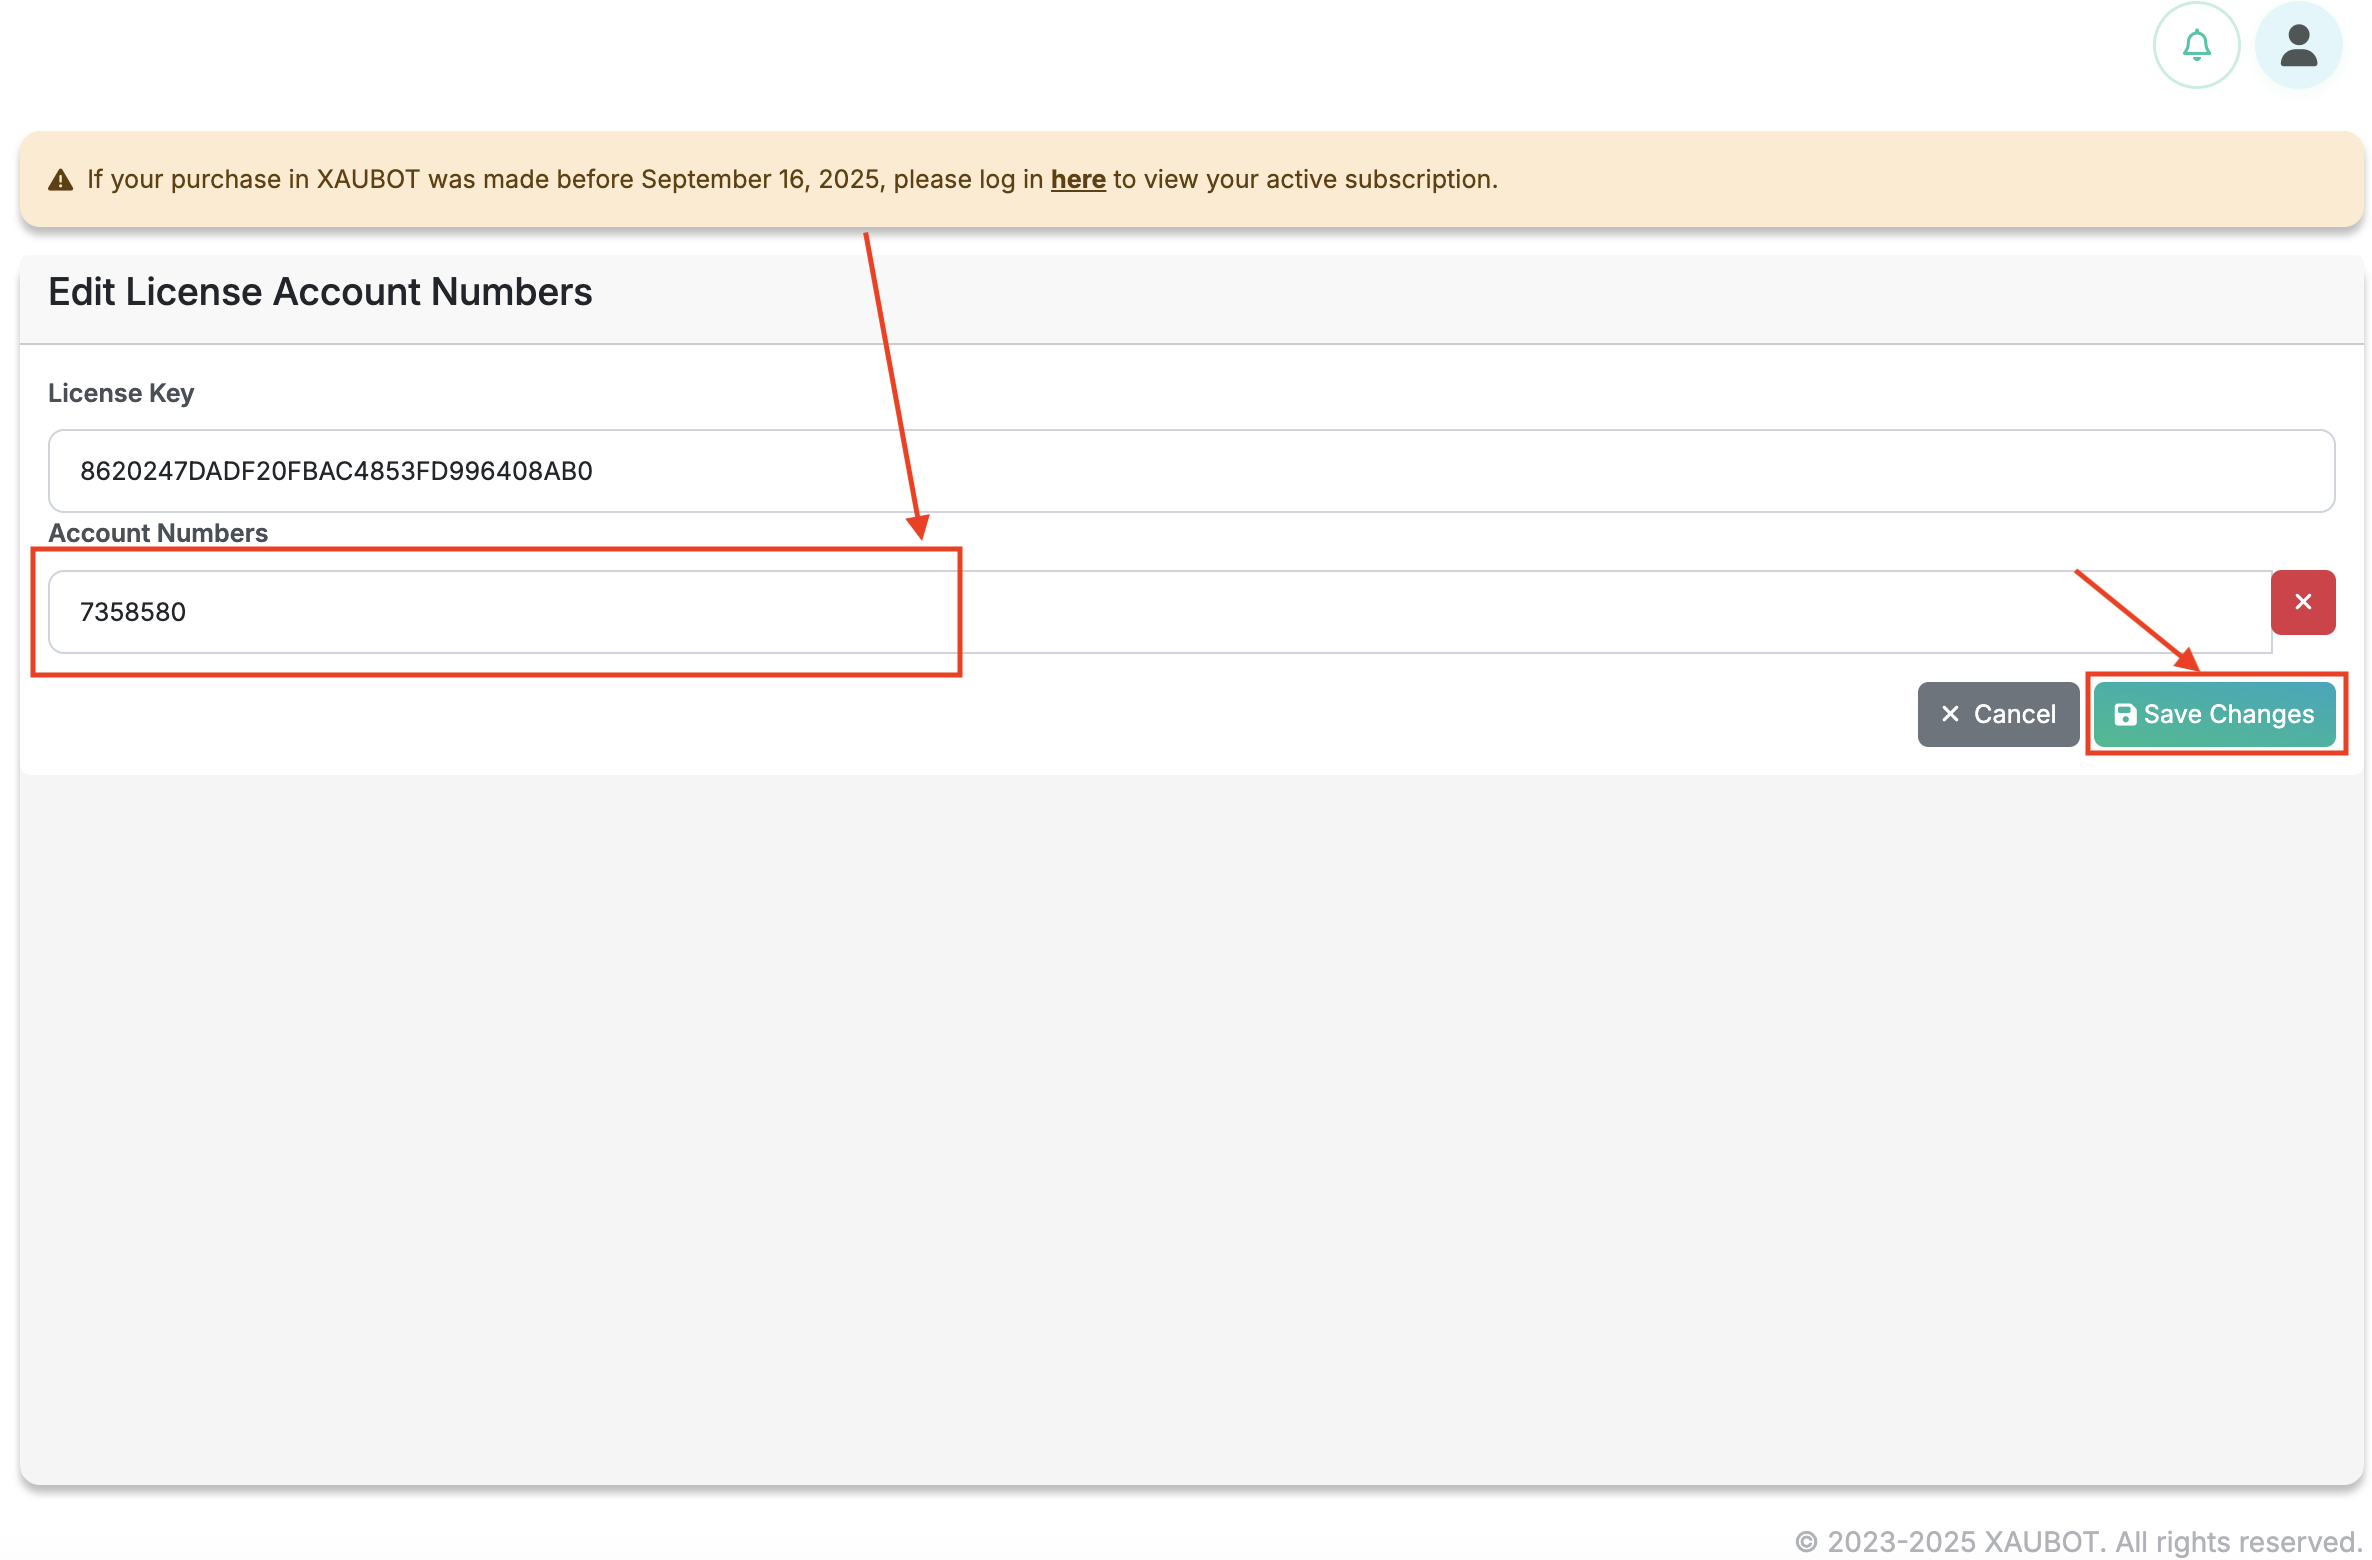Remove account number with red X button
2372x1560 pixels.
[x=2302, y=602]
